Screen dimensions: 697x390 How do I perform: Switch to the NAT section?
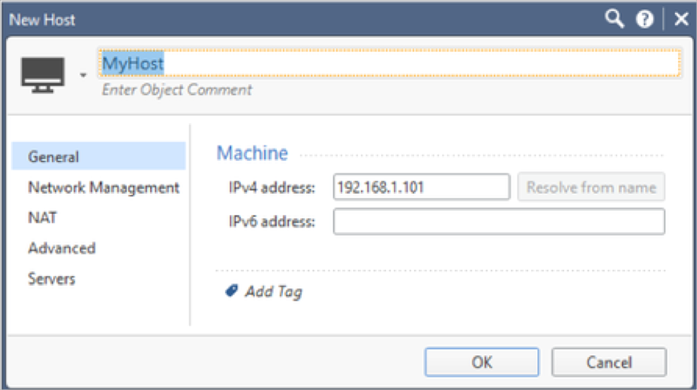pos(42,218)
